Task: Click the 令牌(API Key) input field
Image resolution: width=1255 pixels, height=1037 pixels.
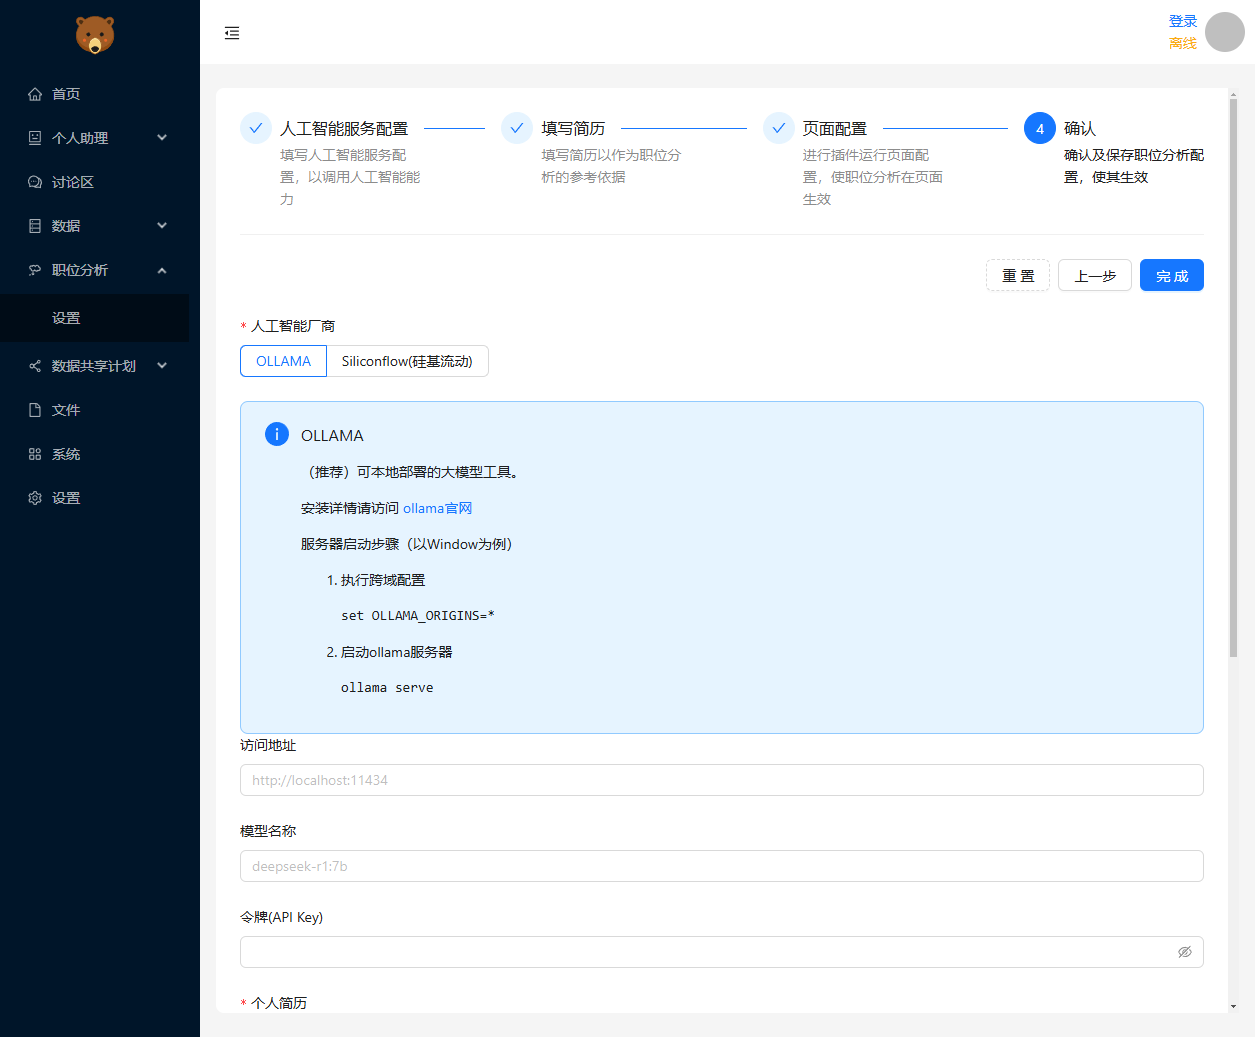Action: [x=722, y=952]
